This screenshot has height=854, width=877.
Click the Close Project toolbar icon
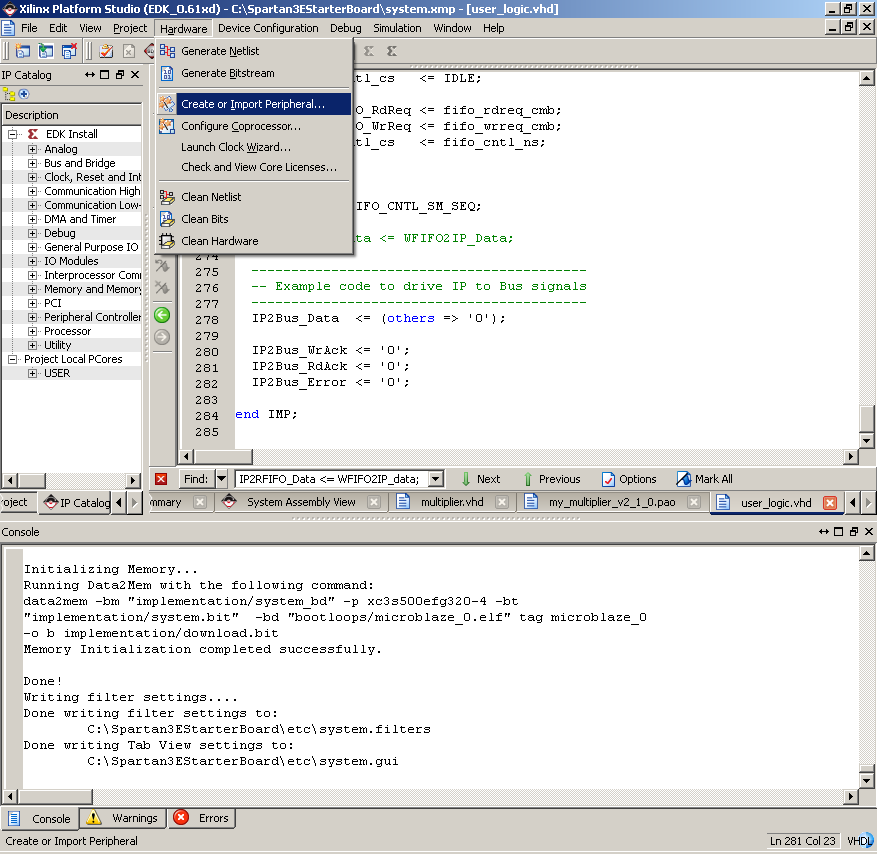click(x=69, y=51)
